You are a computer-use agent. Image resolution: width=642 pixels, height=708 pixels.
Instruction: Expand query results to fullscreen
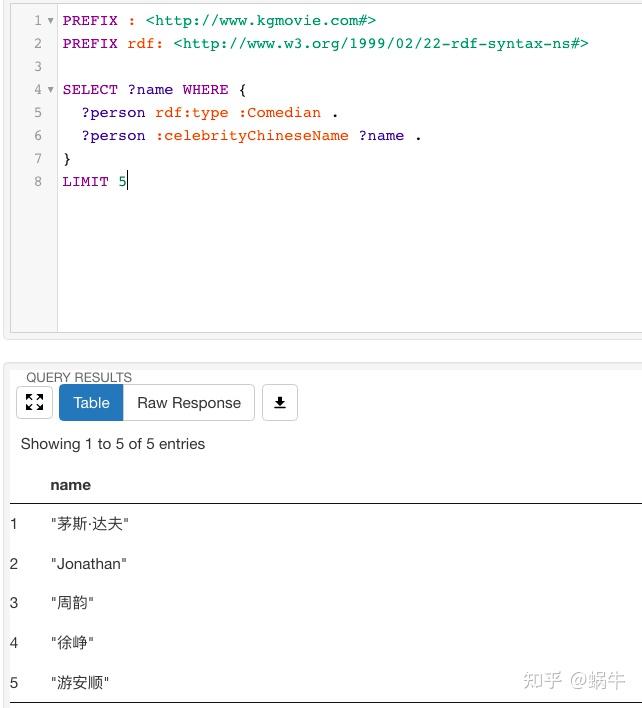pos(34,402)
